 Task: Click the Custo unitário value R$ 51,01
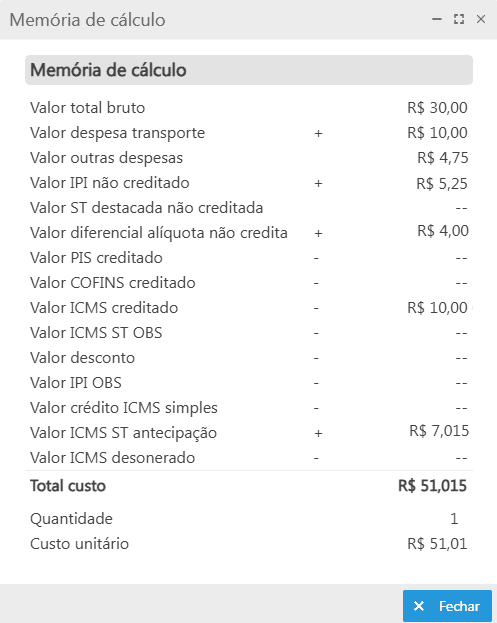(x=437, y=544)
